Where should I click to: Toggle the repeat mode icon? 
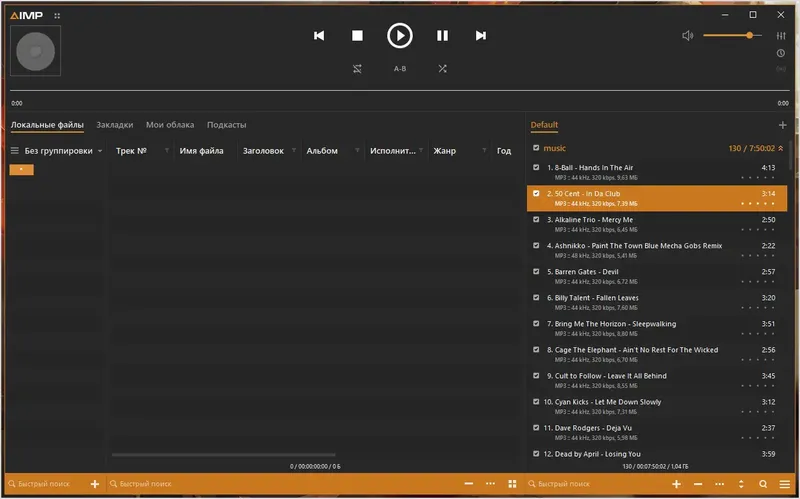pos(357,69)
